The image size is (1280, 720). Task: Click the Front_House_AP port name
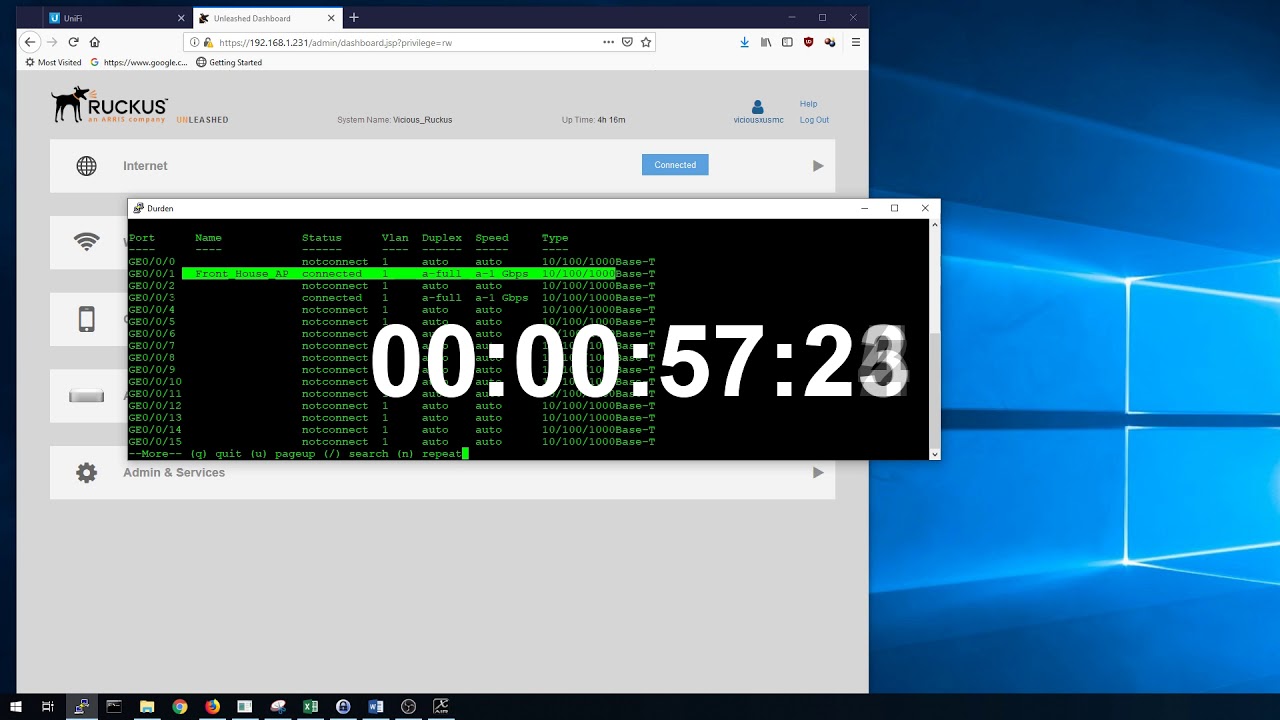pyautogui.click(x=242, y=274)
